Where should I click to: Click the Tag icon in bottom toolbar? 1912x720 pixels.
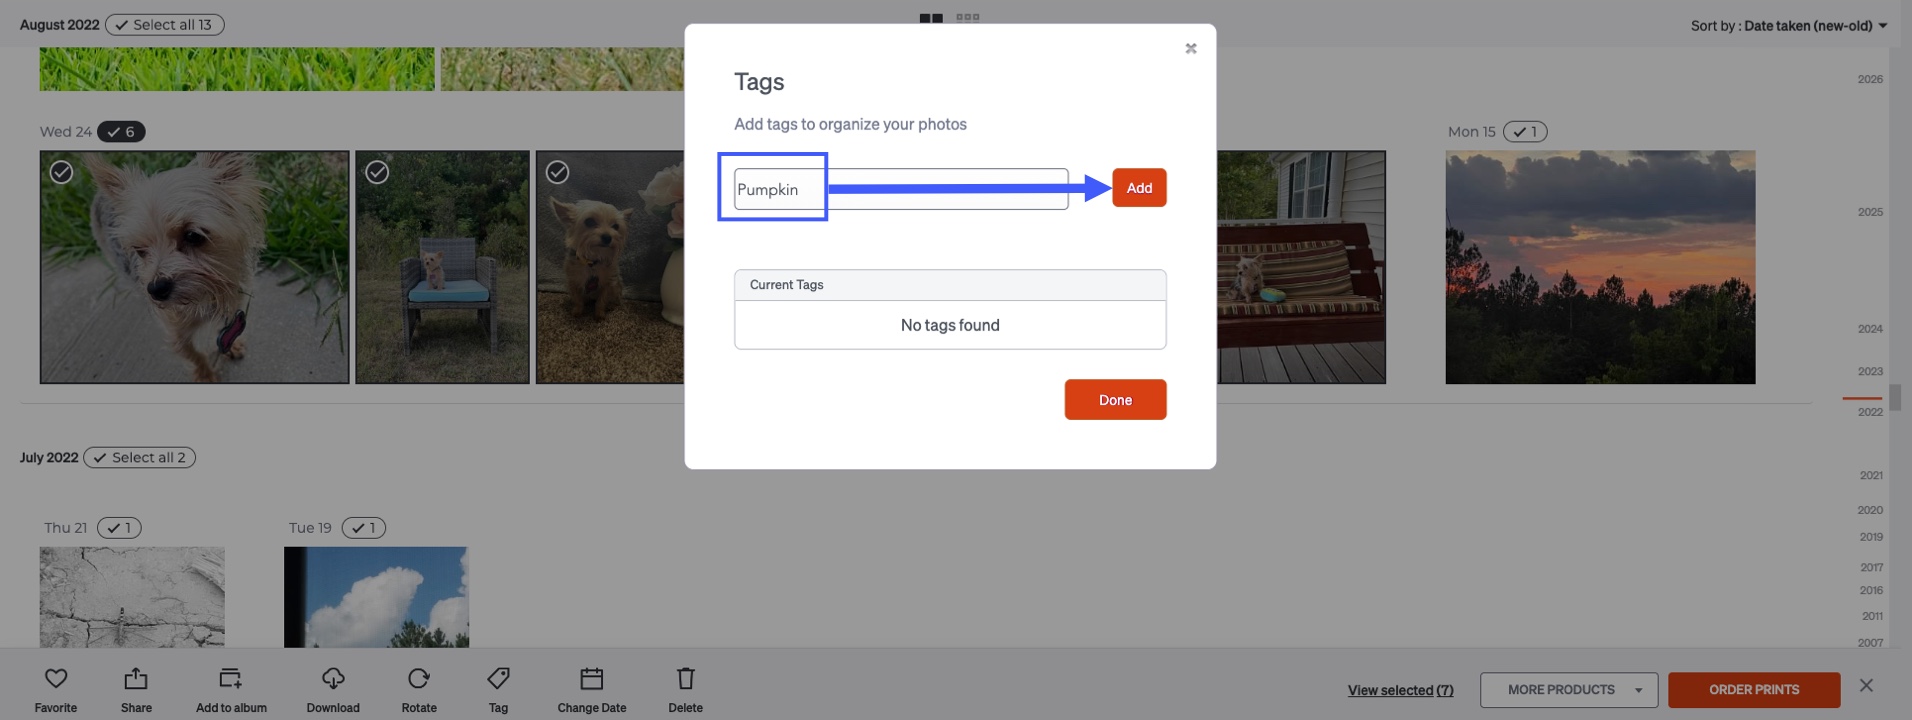point(498,679)
